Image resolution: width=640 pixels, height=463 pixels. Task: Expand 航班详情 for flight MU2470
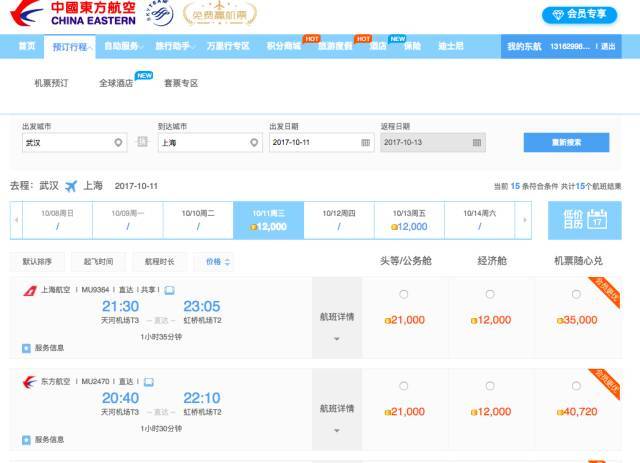click(x=337, y=410)
